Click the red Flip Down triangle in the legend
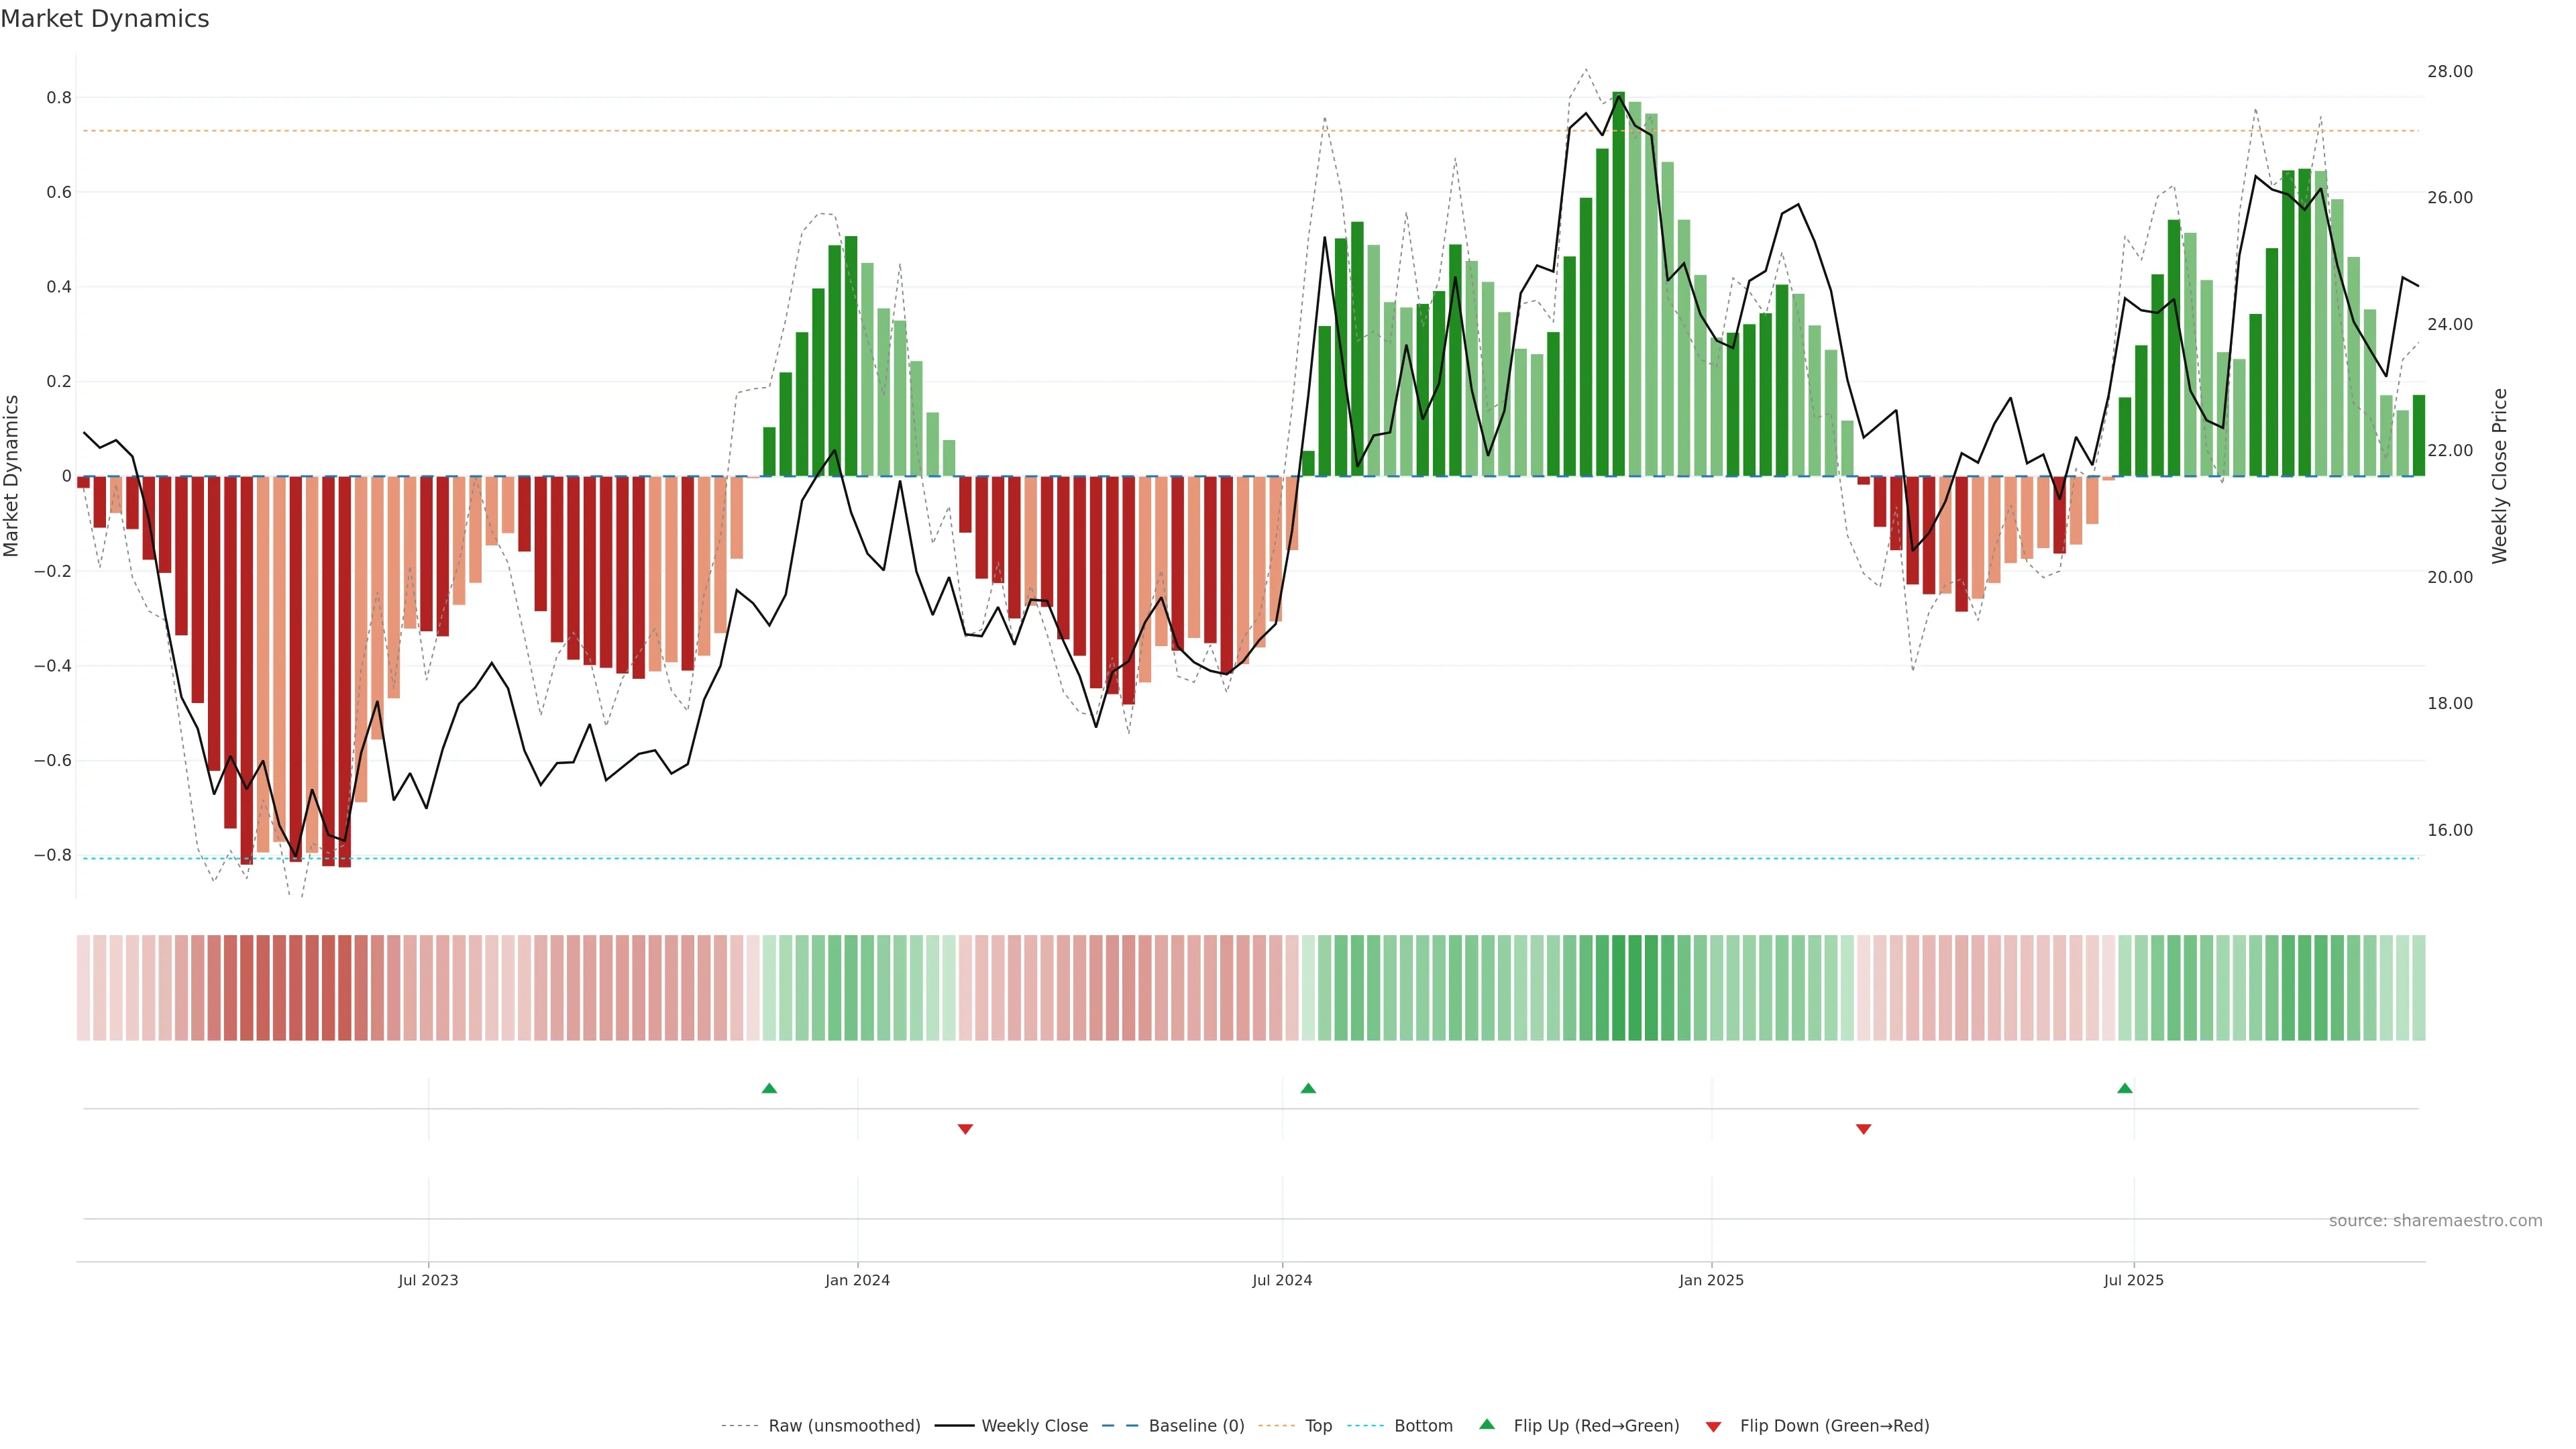 click(x=1713, y=1427)
